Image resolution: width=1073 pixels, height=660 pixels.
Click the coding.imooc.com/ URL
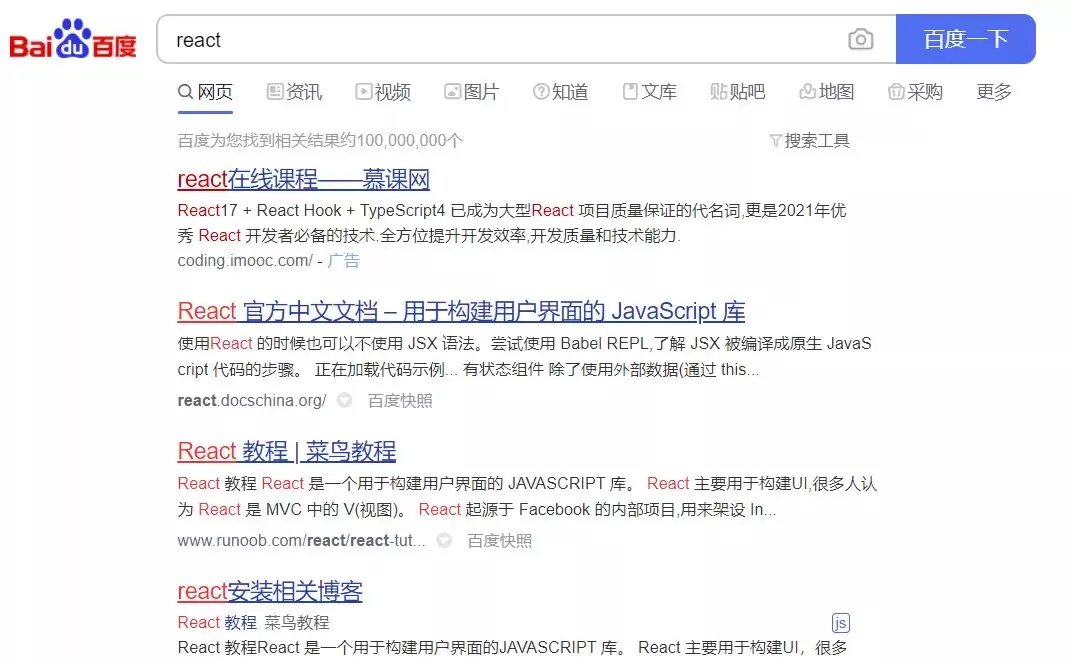[x=245, y=260]
